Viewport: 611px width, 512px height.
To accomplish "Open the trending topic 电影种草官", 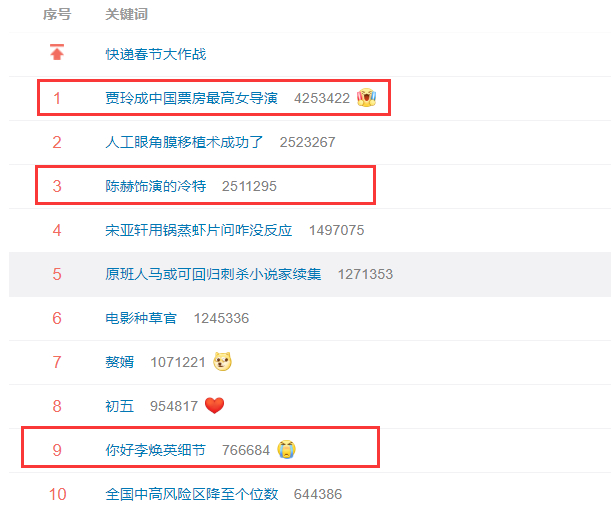I will coord(141,318).
